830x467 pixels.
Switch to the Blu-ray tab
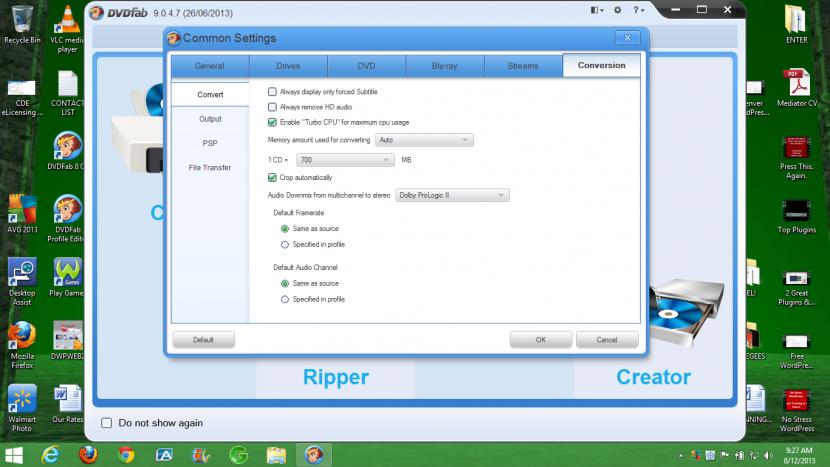tap(445, 66)
